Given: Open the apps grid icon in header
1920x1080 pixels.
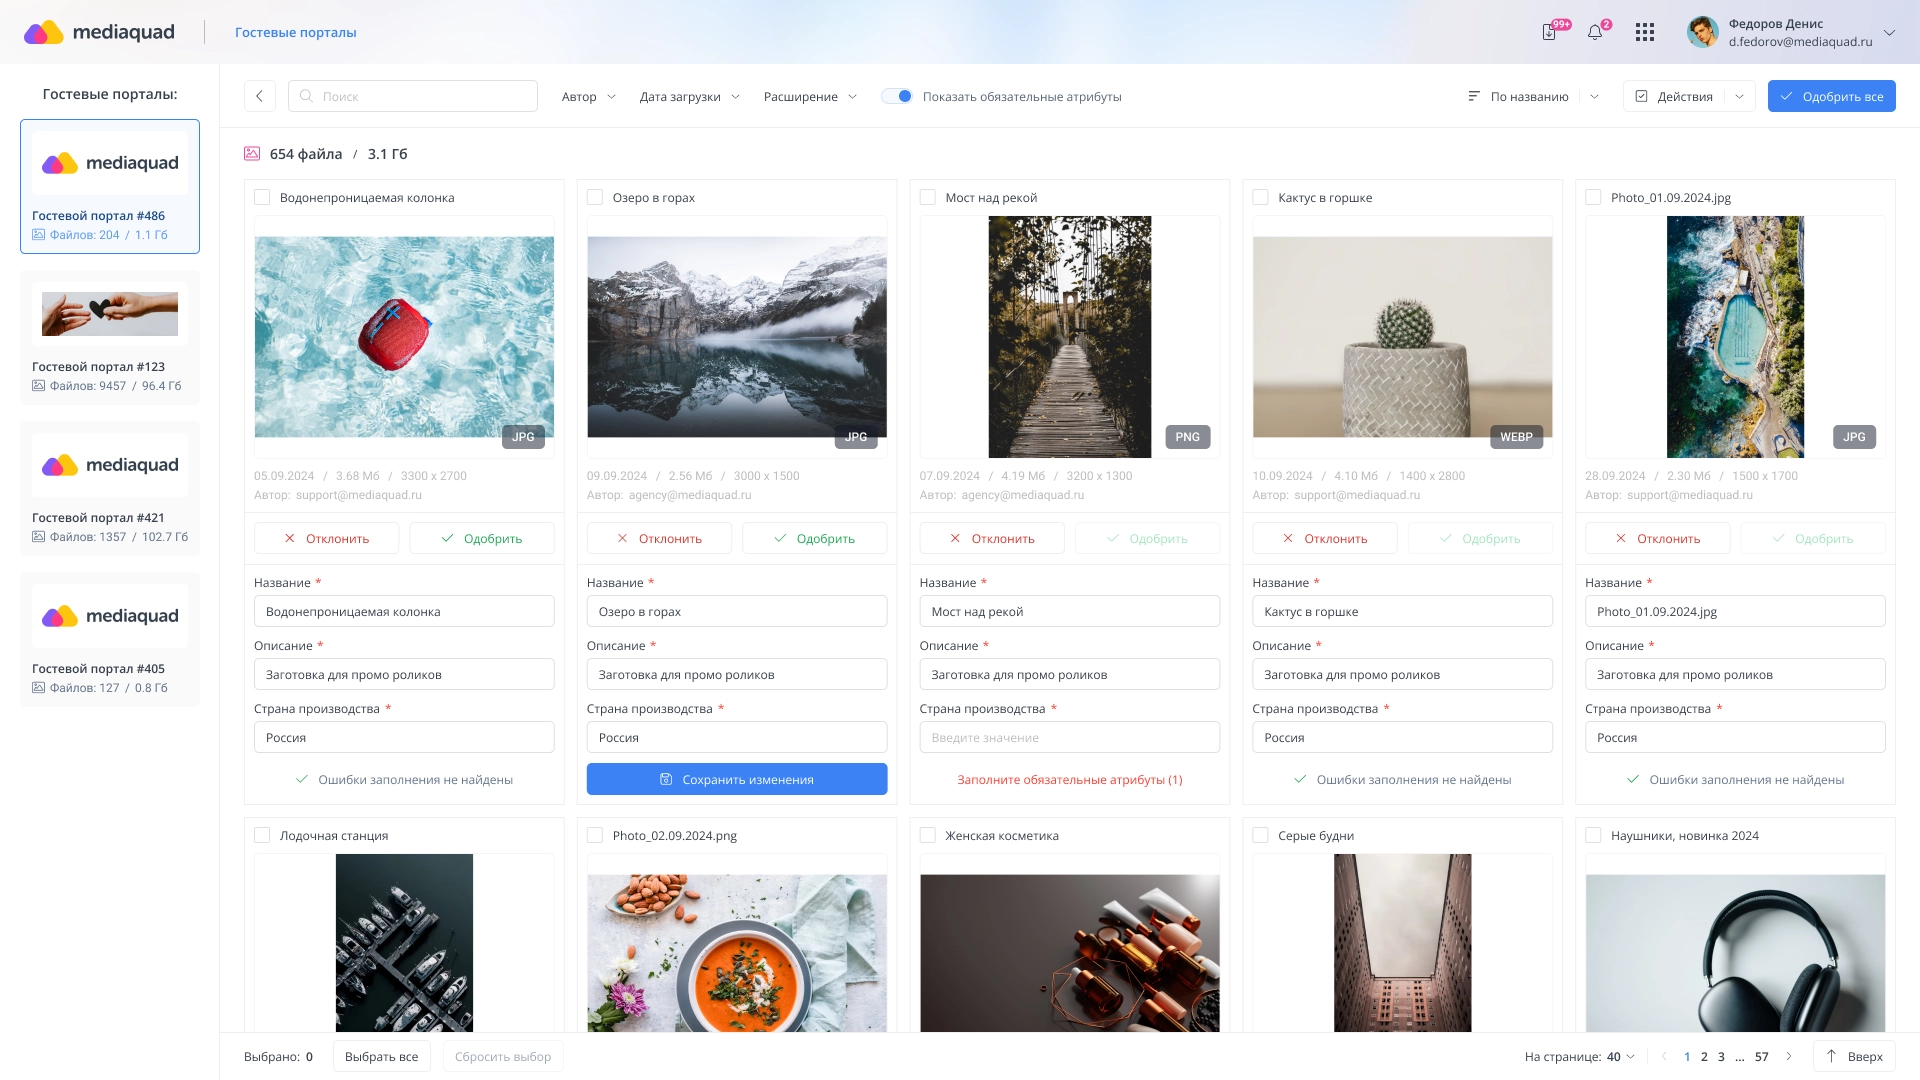Looking at the screenshot, I should (1645, 32).
